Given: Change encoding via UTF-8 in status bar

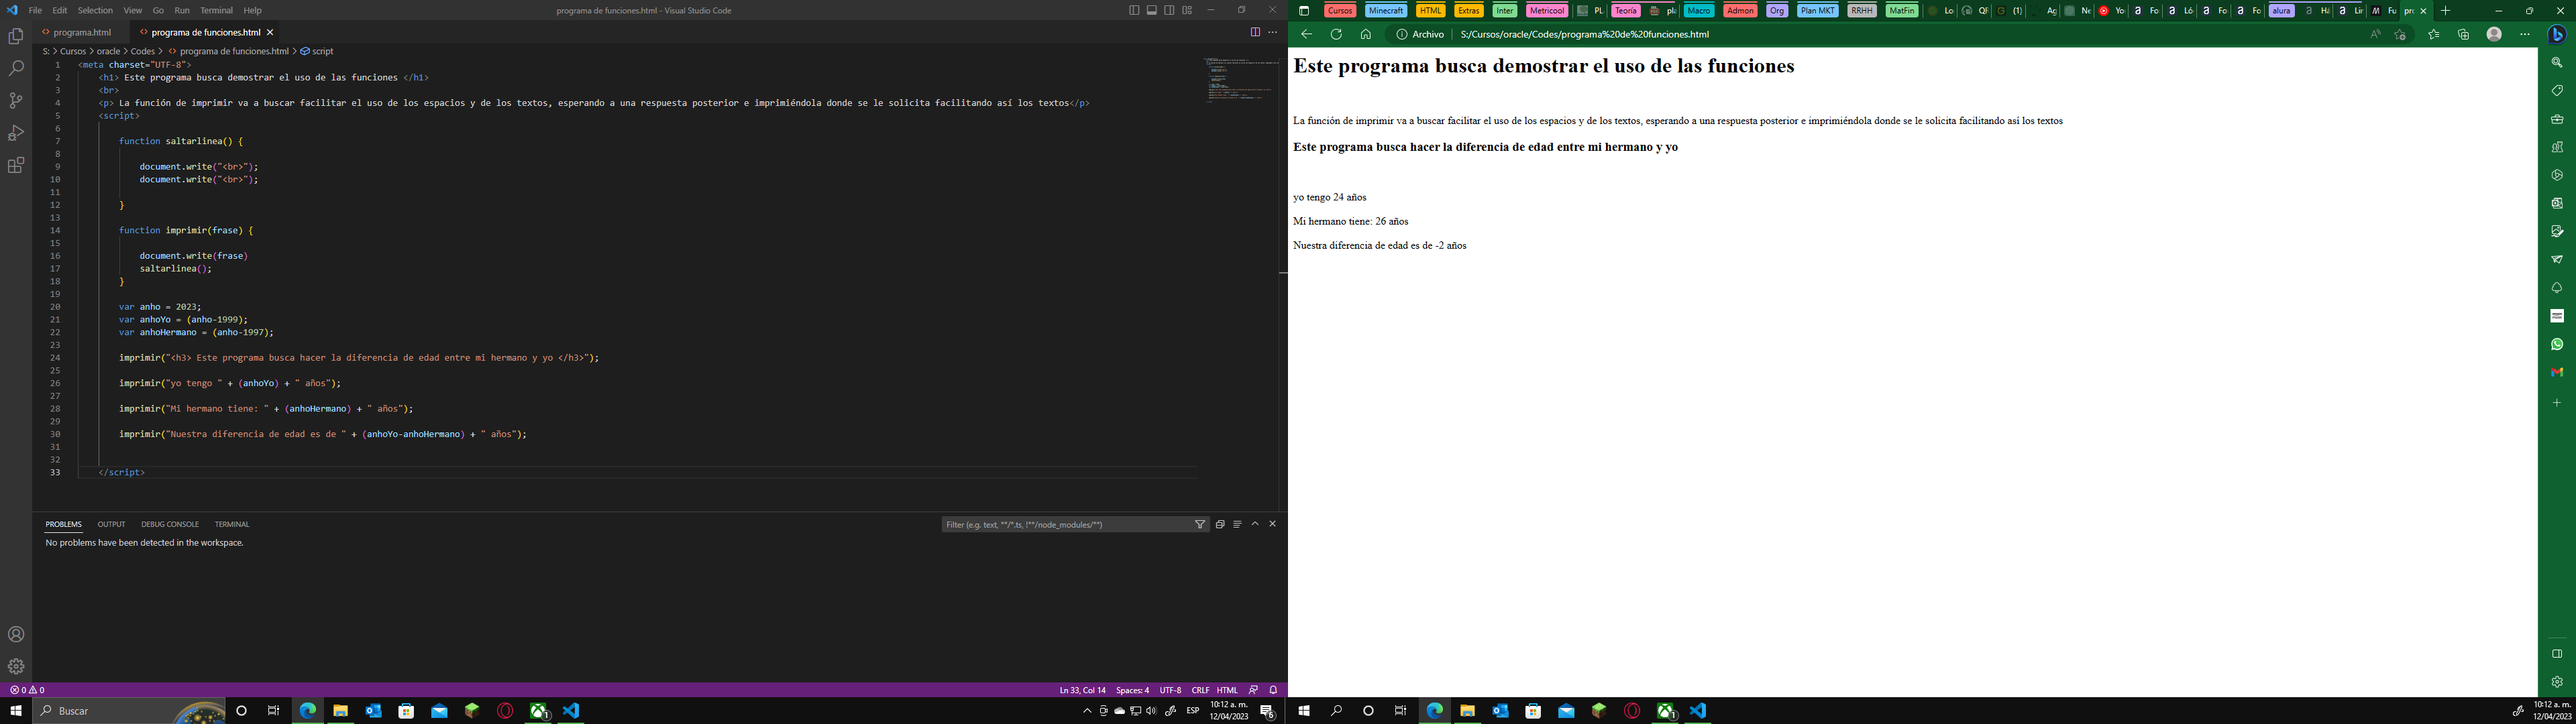Looking at the screenshot, I should pyautogui.click(x=1170, y=690).
